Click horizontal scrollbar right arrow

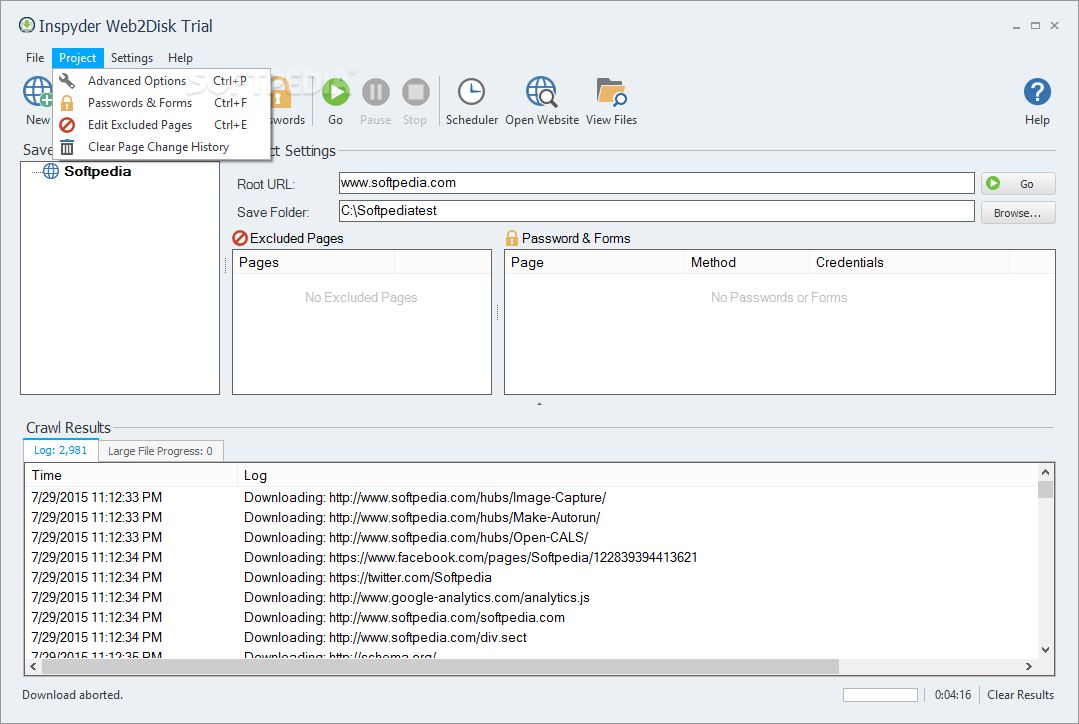click(x=1029, y=666)
